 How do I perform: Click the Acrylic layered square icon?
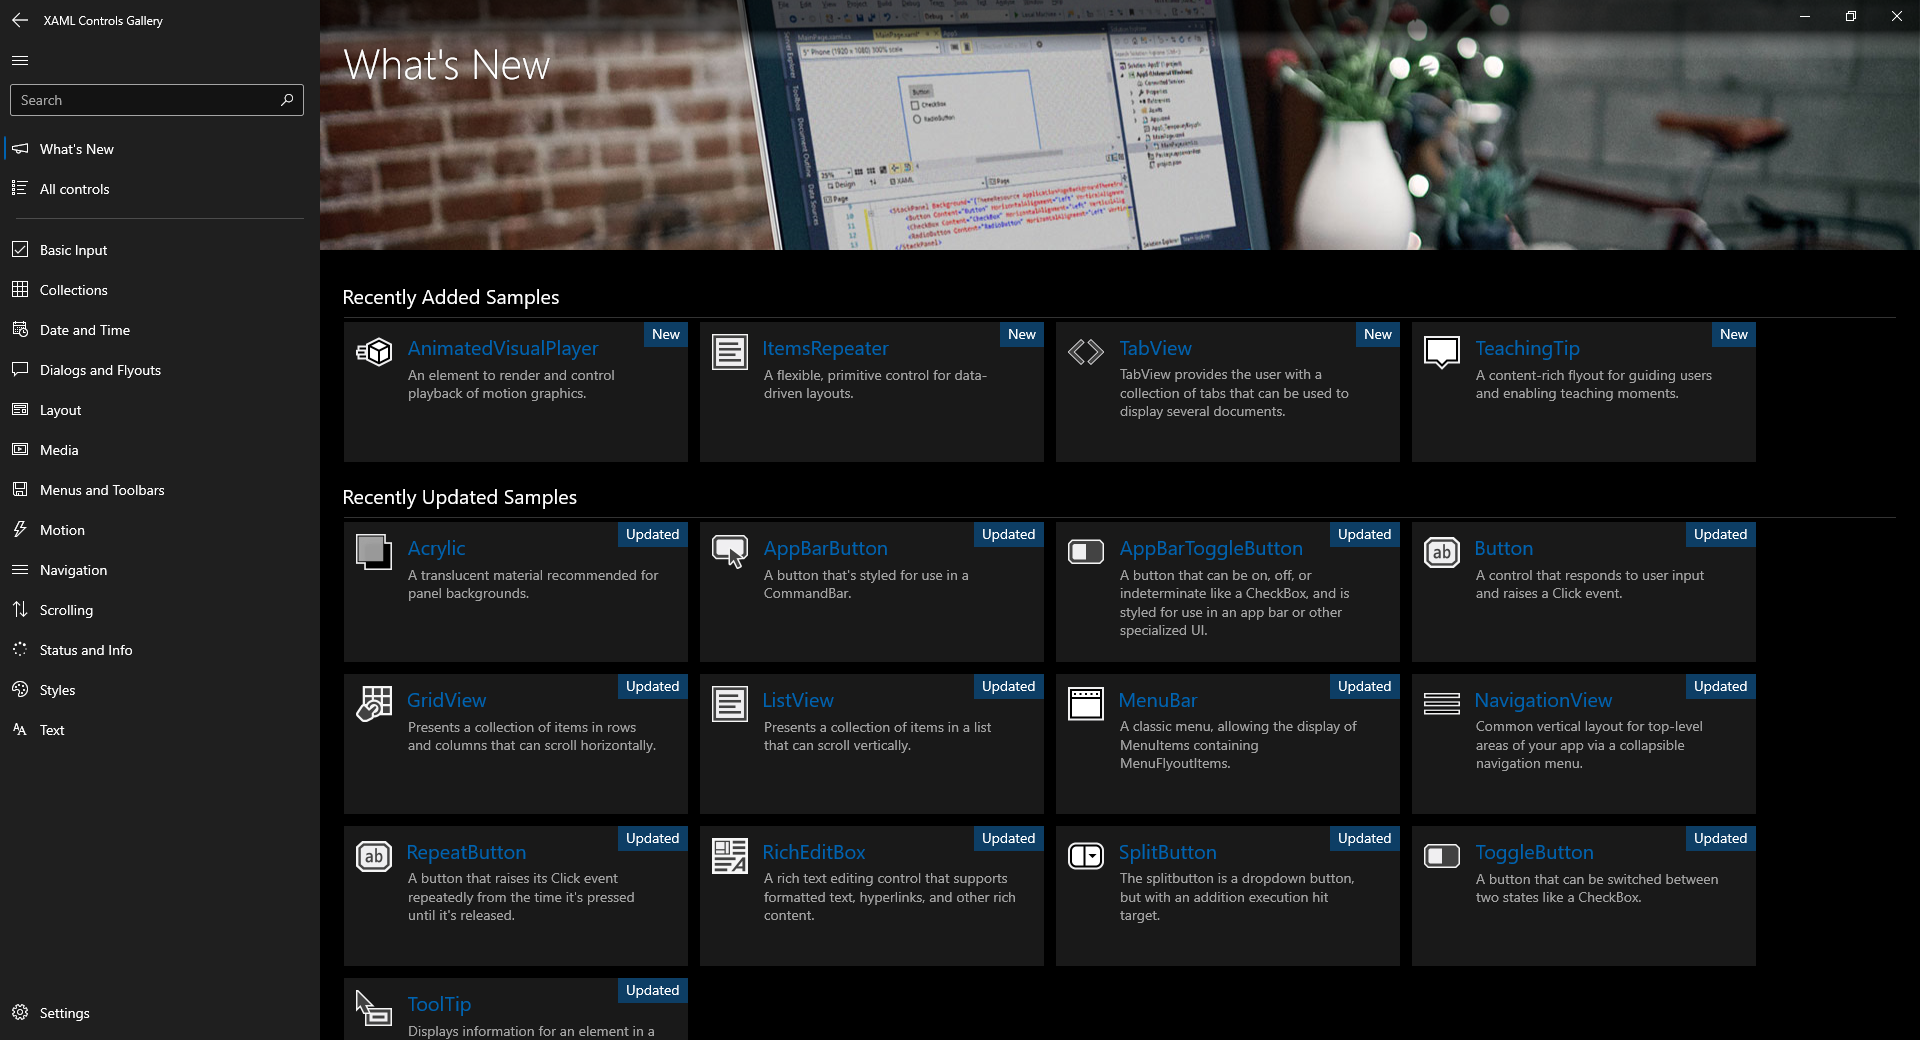pyautogui.click(x=374, y=552)
